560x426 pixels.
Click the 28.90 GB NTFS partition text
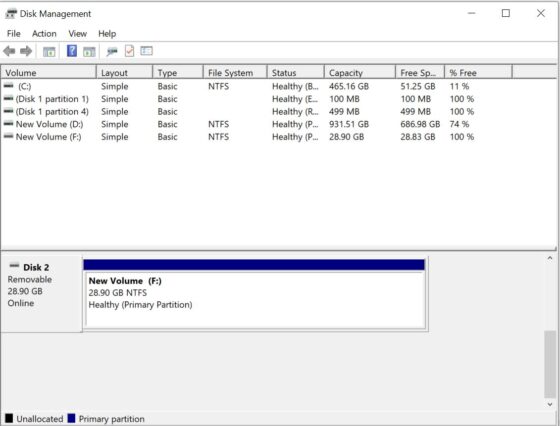click(118, 293)
